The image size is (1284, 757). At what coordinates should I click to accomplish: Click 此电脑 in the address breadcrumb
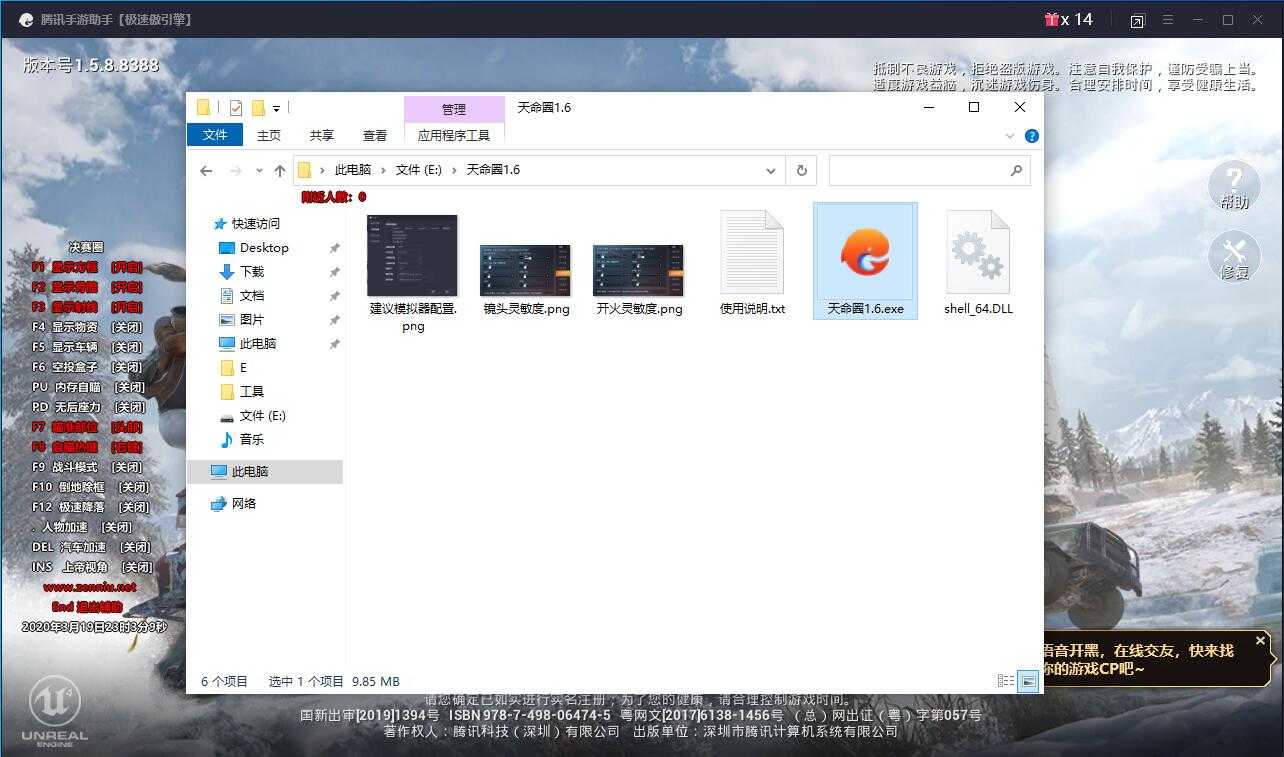[x=353, y=170]
